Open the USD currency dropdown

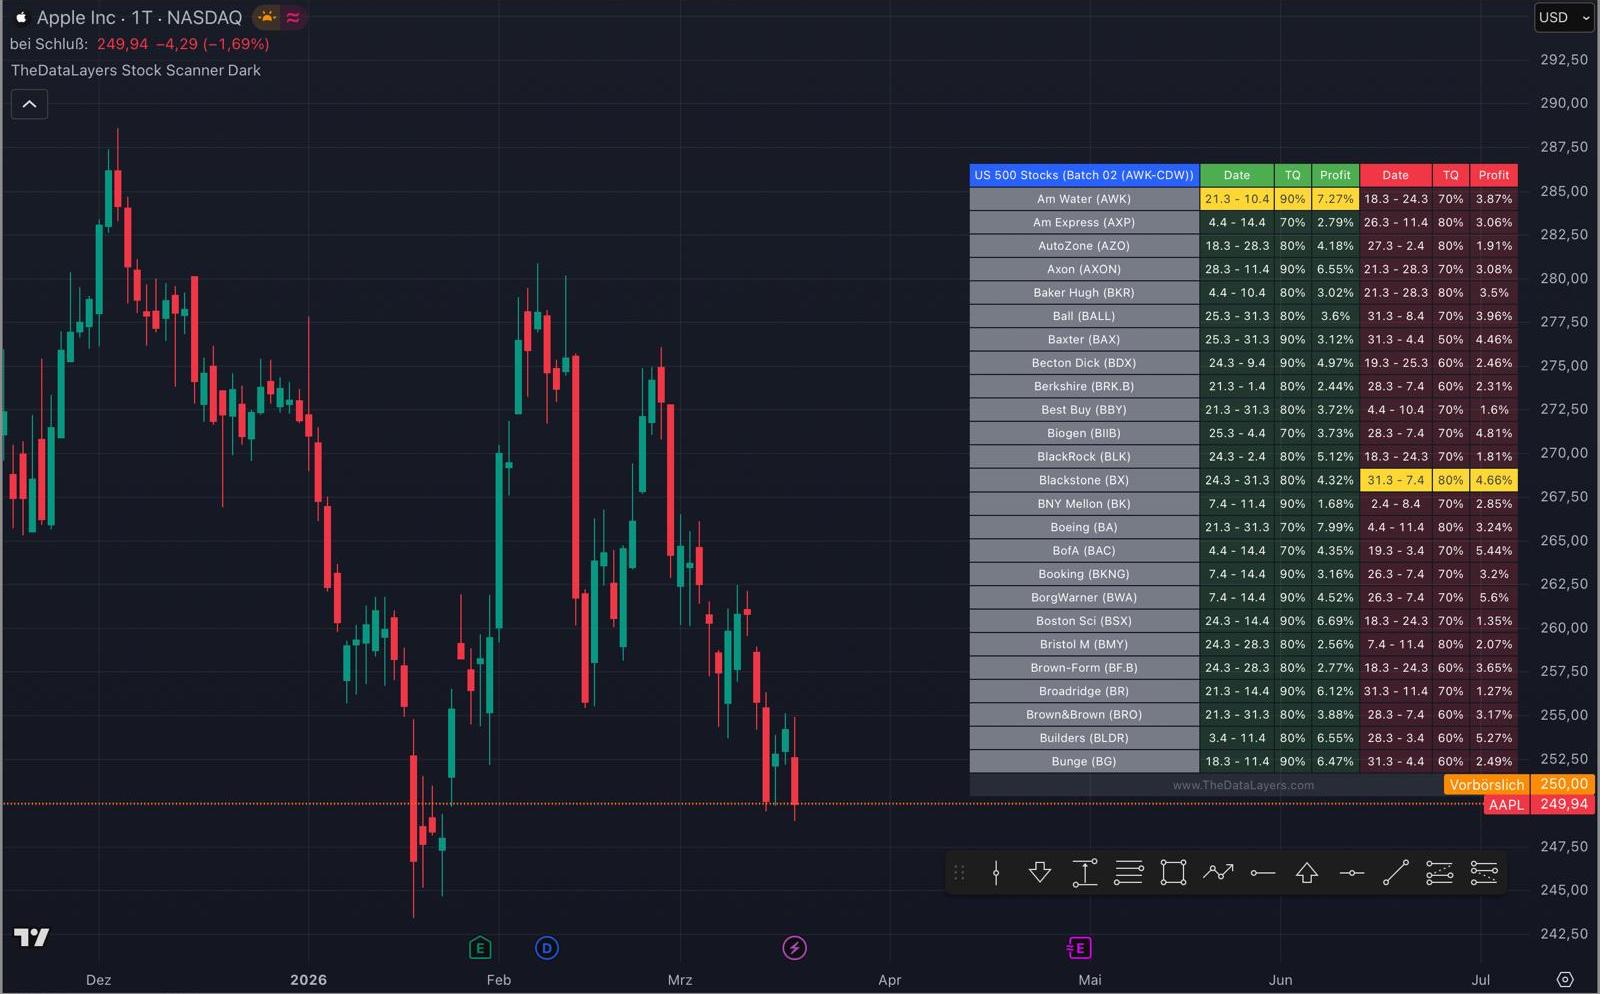(x=1563, y=17)
